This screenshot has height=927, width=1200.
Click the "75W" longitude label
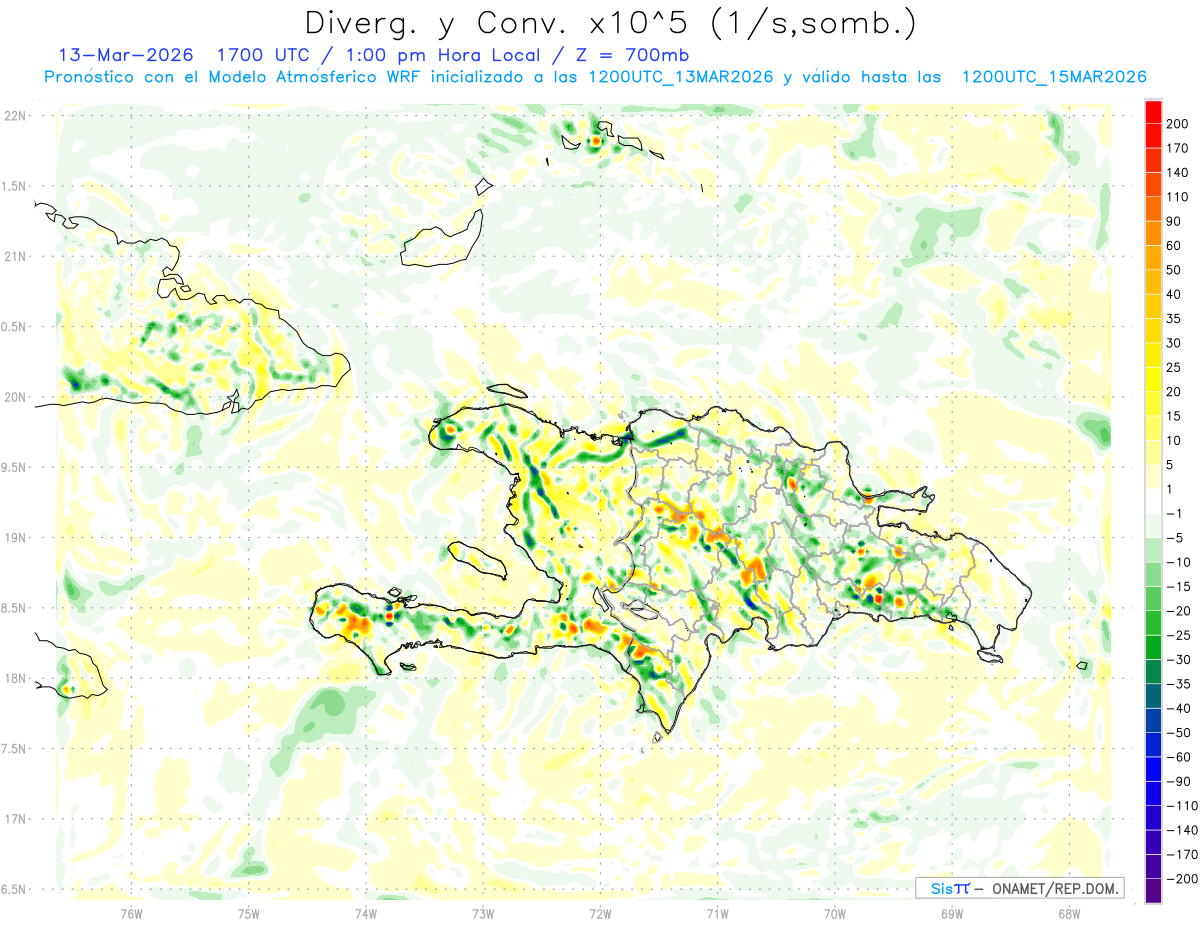tap(249, 913)
